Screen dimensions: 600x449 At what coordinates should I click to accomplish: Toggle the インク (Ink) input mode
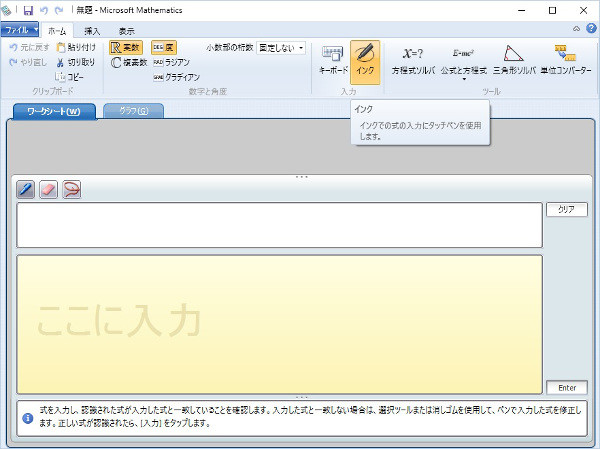pos(365,62)
